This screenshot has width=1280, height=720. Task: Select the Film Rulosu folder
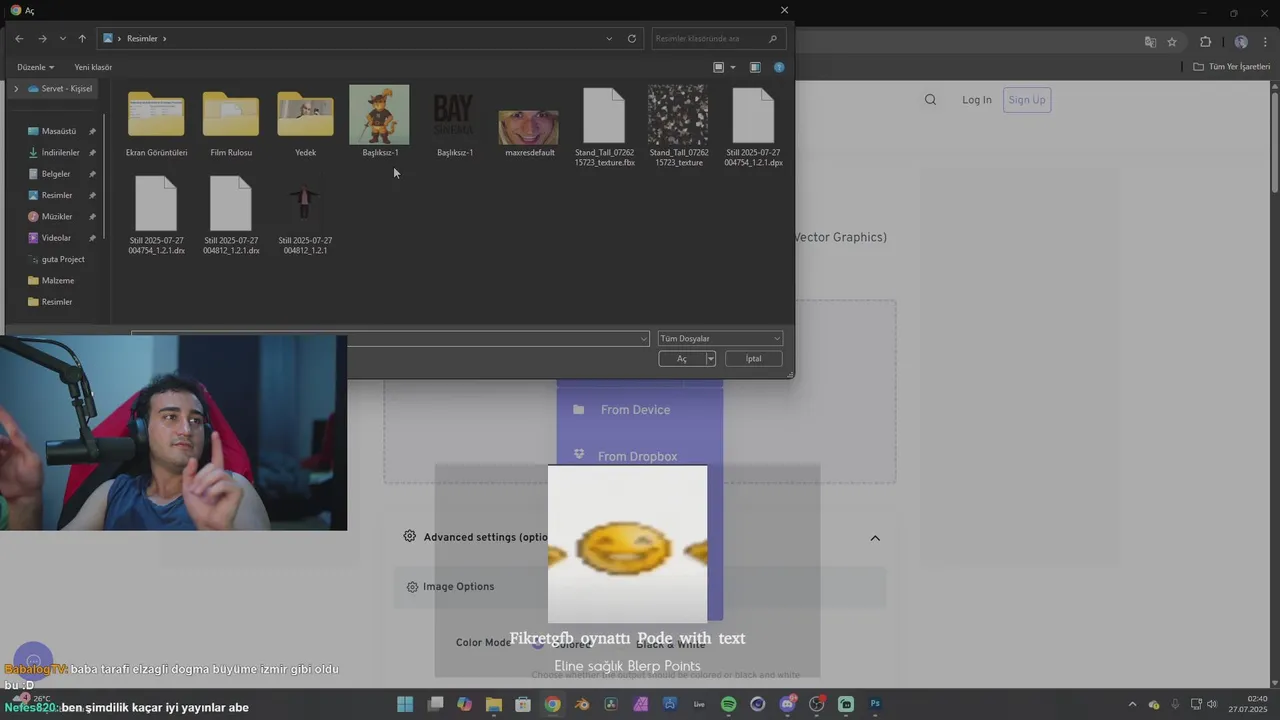[x=231, y=123]
